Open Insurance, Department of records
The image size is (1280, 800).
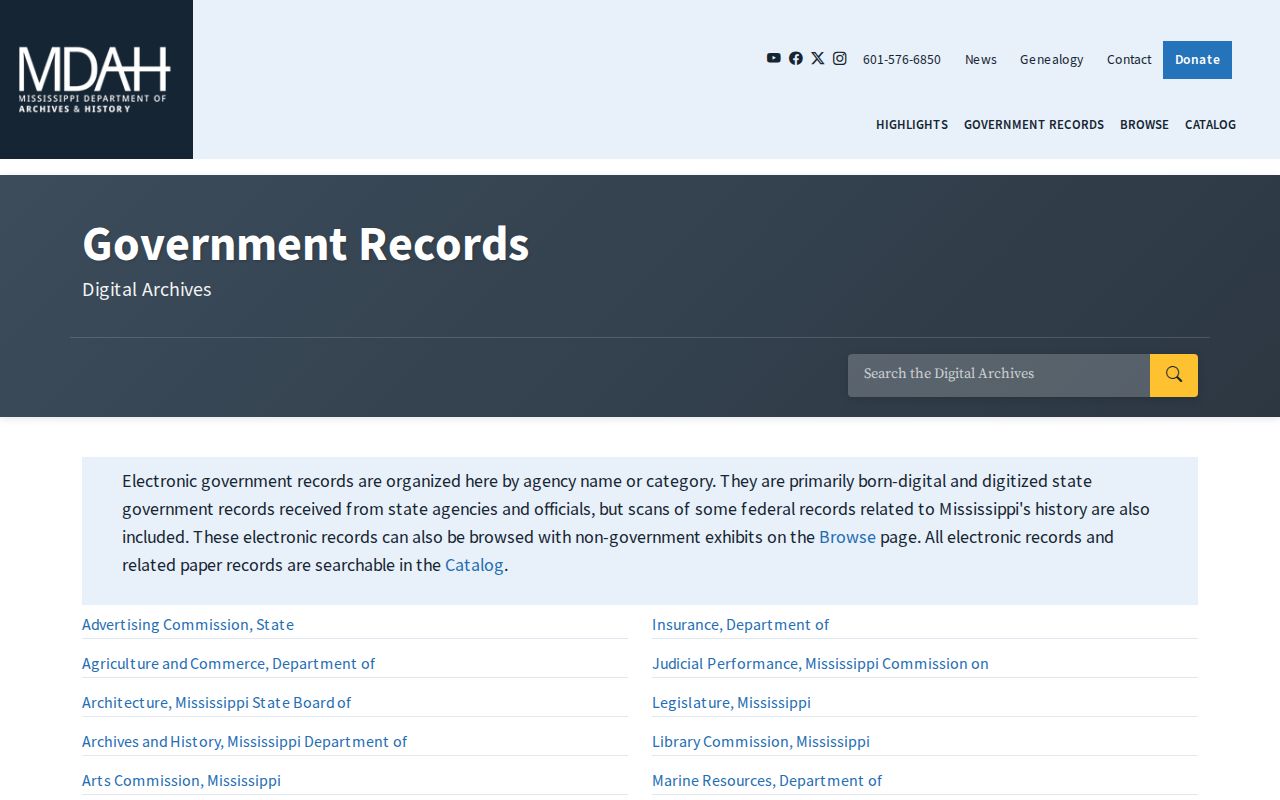pos(741,624)
